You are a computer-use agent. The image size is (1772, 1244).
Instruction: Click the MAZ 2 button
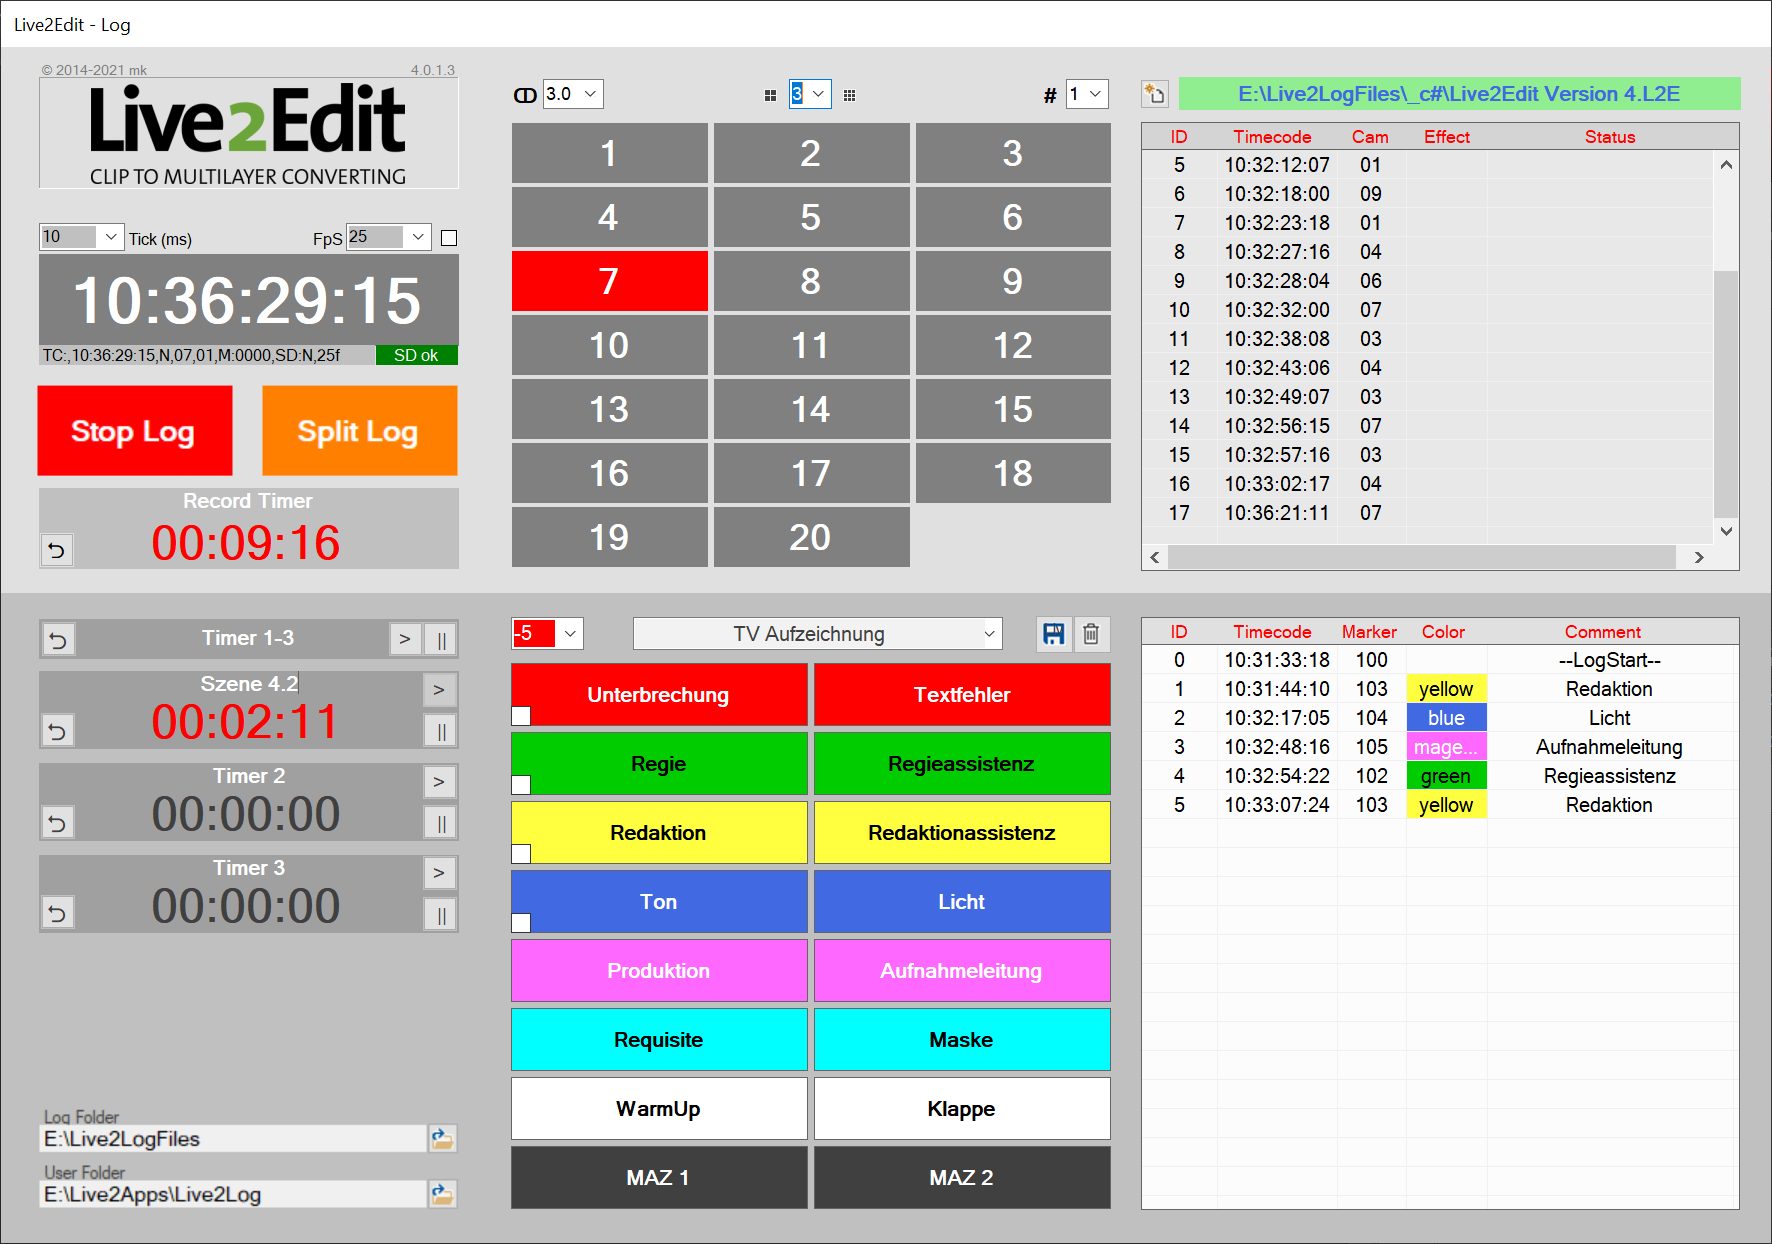click(962, 1178)
